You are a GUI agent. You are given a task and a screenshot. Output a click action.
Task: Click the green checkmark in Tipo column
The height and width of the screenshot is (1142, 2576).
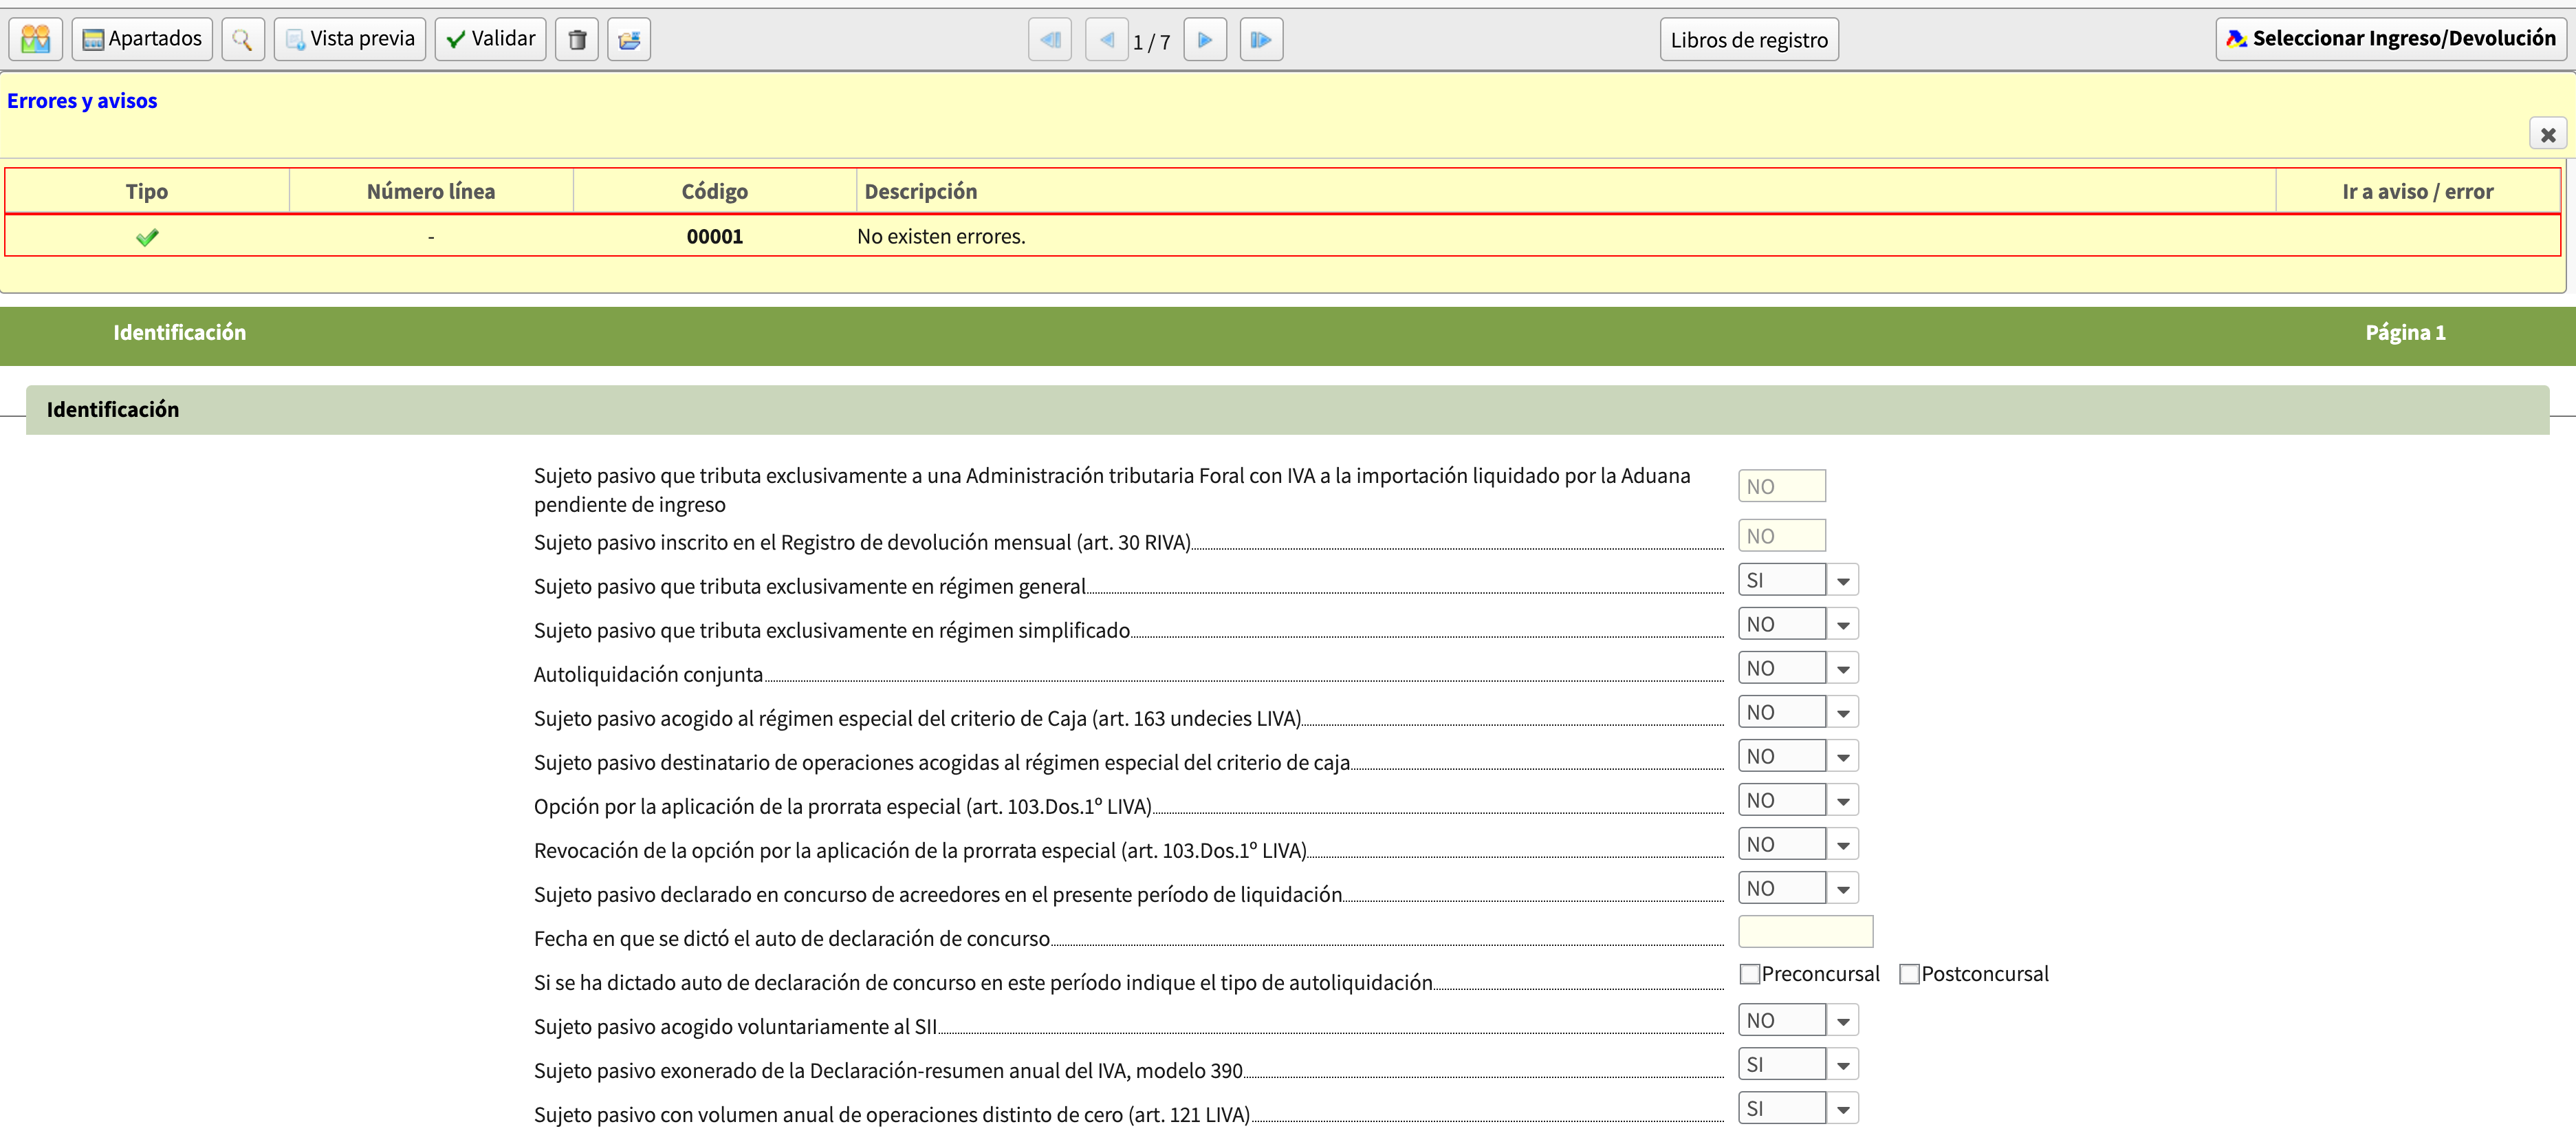point(147,237)
